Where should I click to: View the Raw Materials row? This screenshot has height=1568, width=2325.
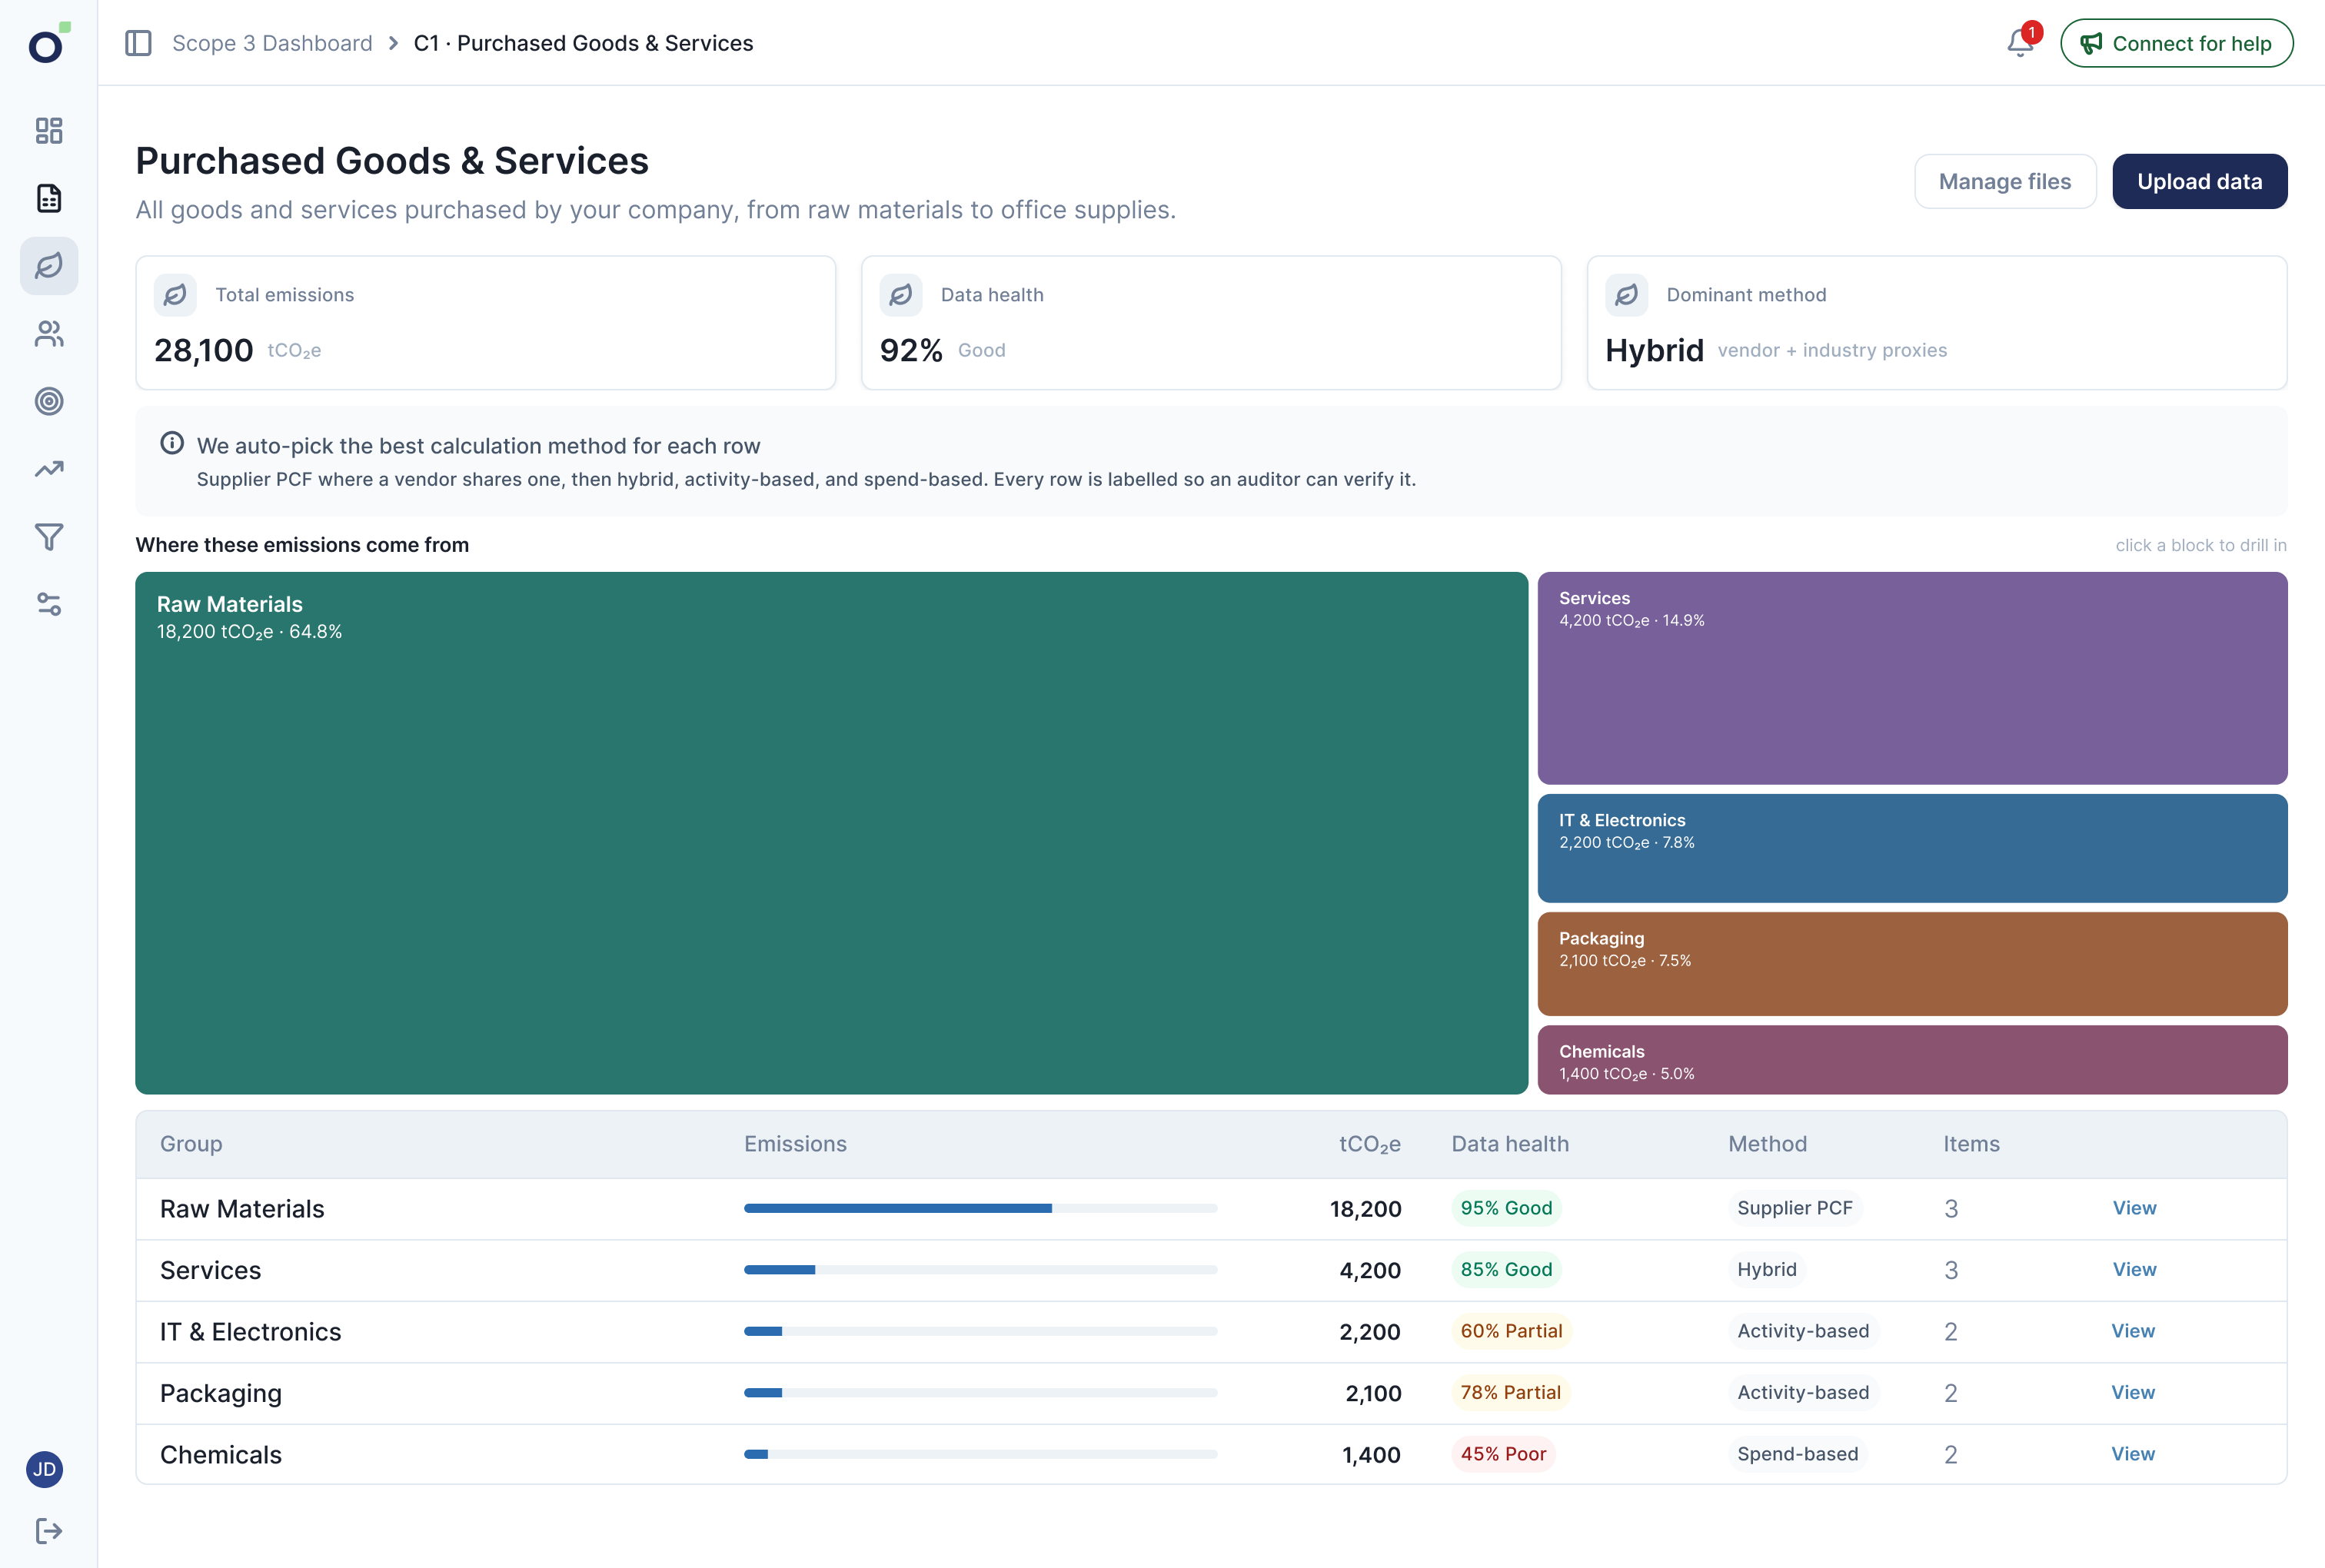[2134, 1208]
